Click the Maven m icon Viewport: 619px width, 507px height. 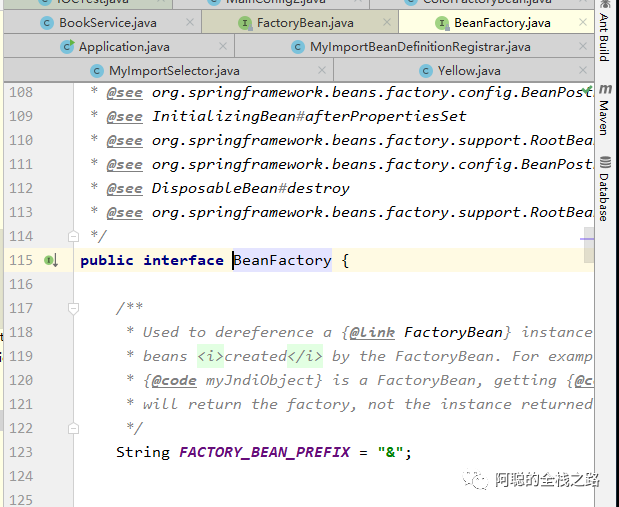(605, 89)
